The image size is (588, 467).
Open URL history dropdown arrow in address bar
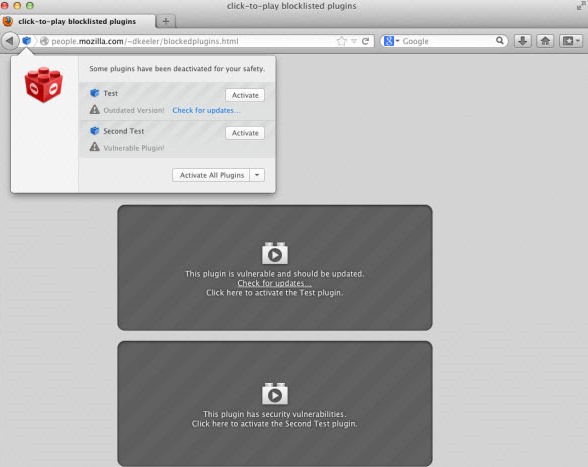coord(354,41)
